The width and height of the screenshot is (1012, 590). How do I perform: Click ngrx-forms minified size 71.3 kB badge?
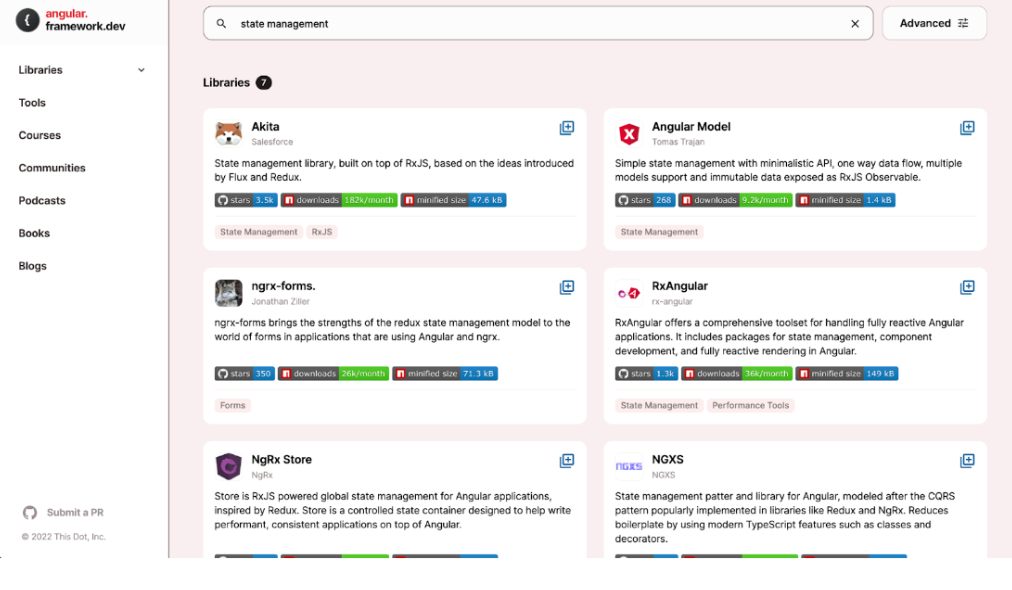coord(445,374)
